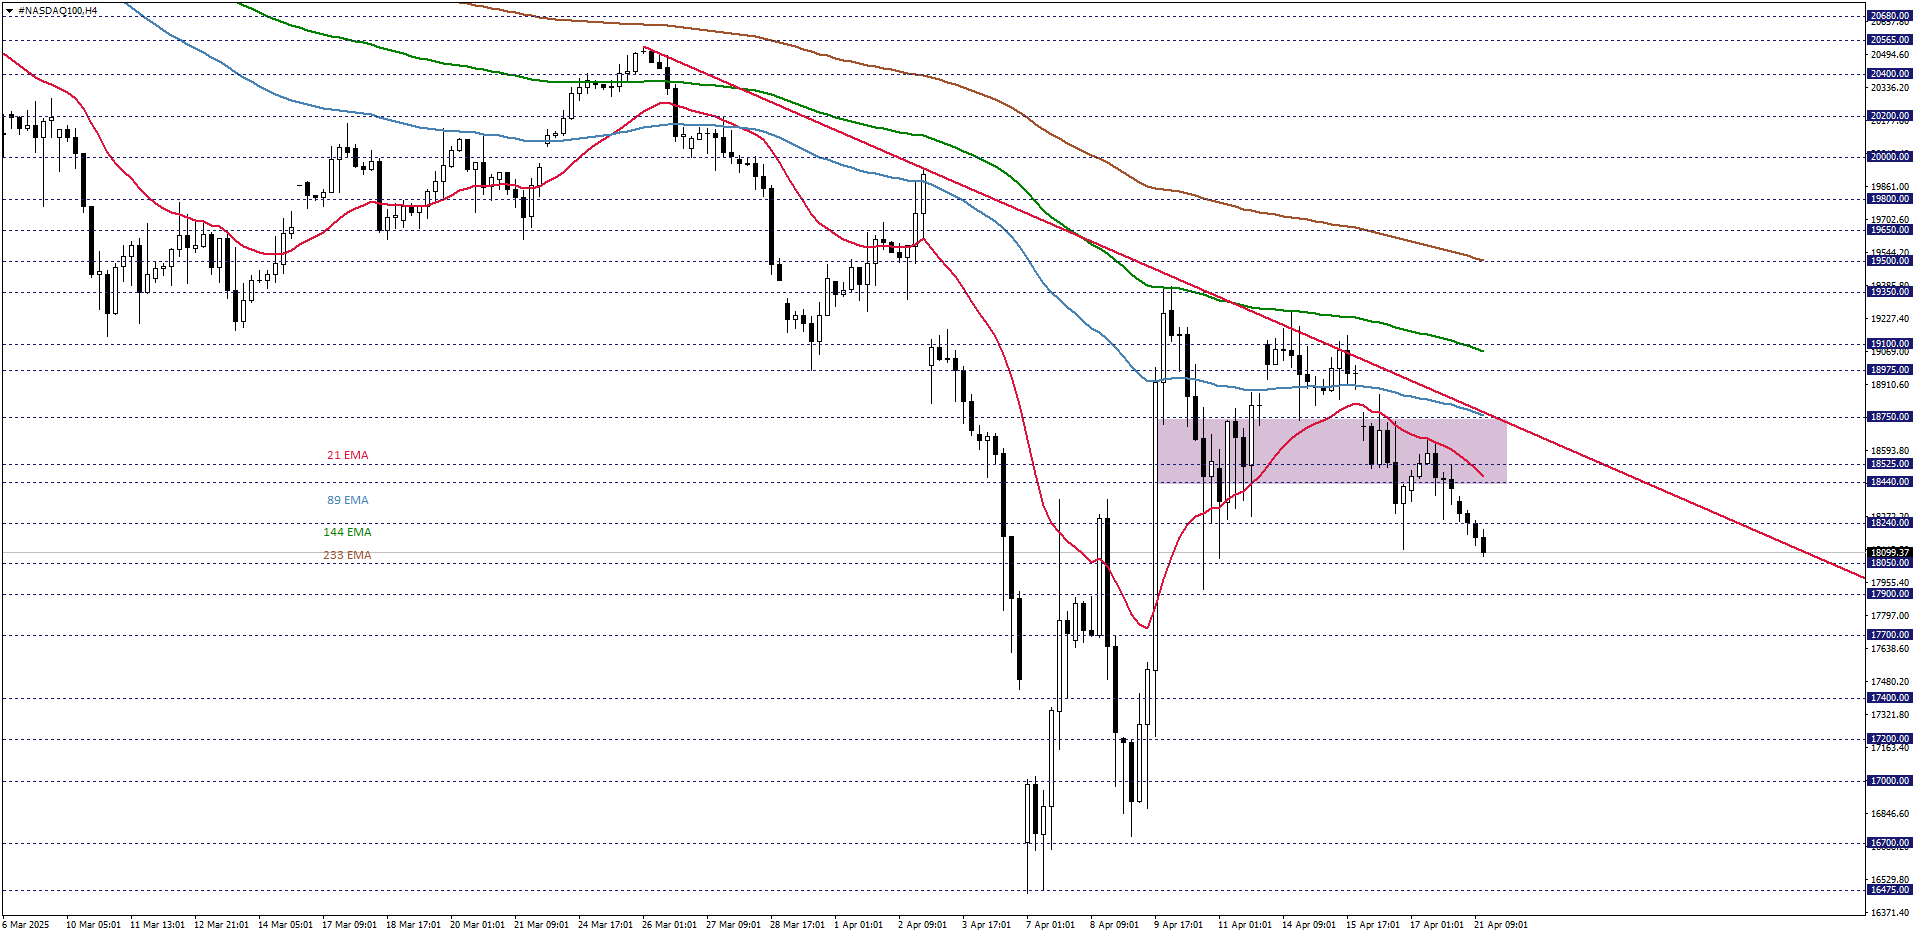Click the 18910.60 price scale value
This screenshot has height=936, width=1916.
pos(1889,385)
